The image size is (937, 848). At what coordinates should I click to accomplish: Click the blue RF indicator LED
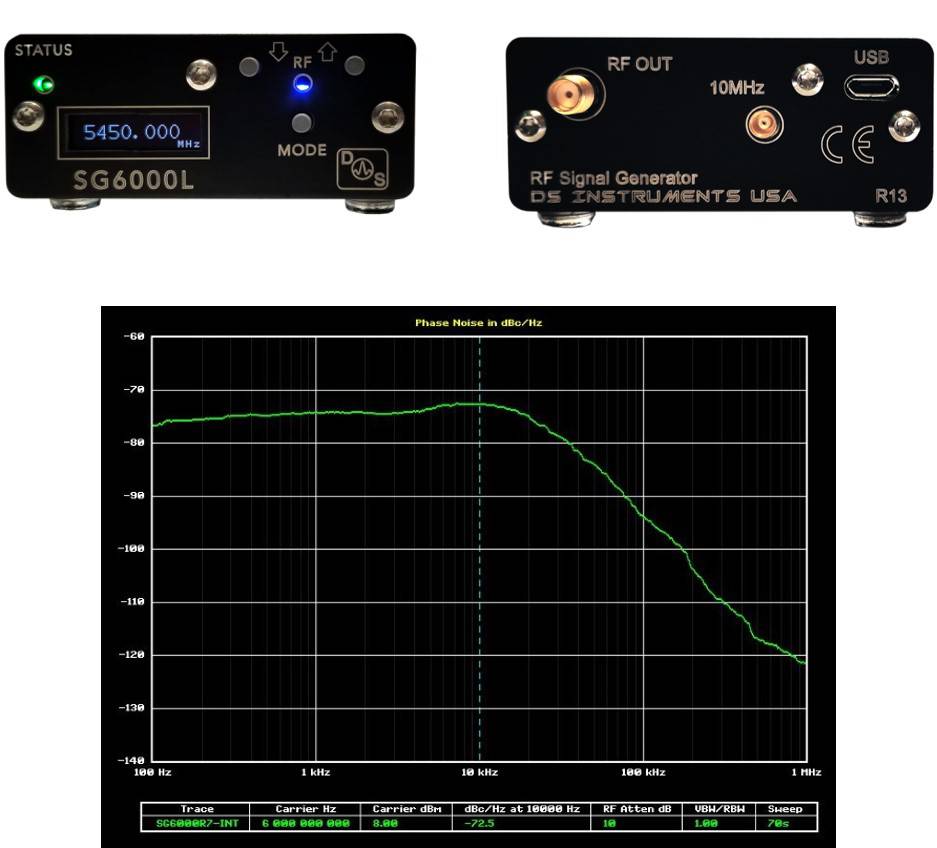point(303,84)
